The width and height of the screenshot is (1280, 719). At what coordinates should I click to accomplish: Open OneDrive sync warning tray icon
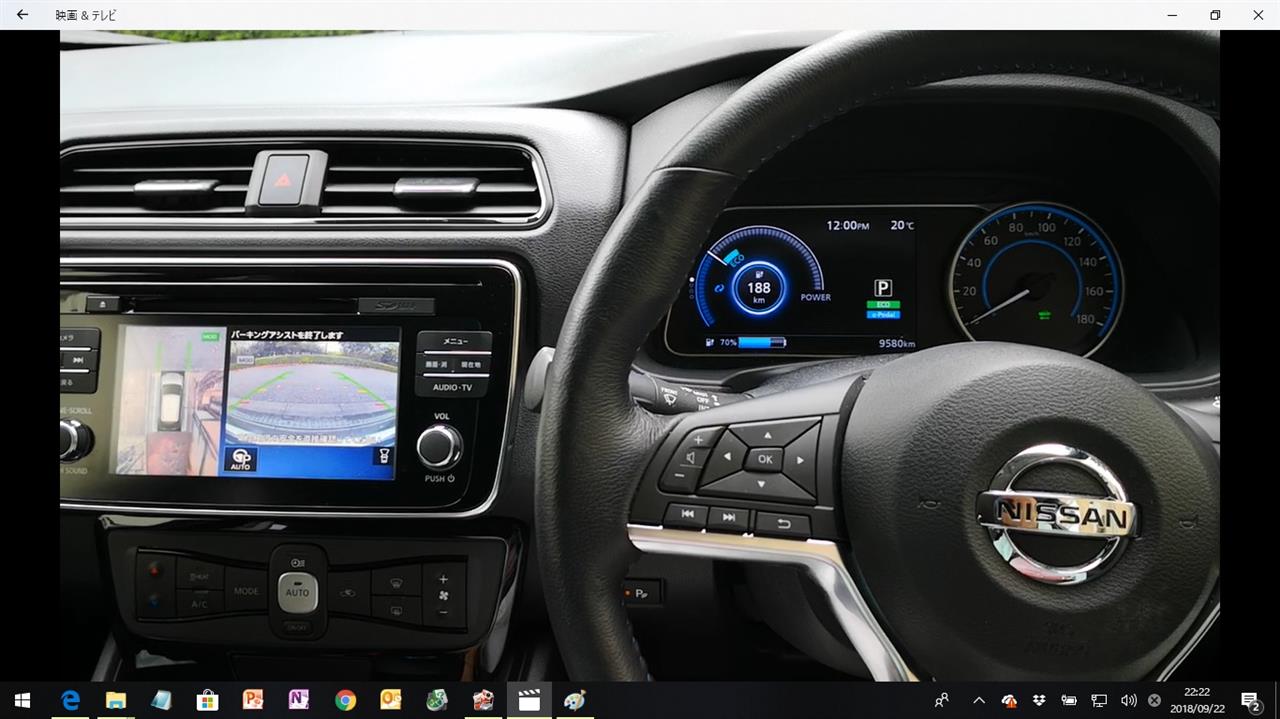pyautogui.click(x=1009, y=700)
